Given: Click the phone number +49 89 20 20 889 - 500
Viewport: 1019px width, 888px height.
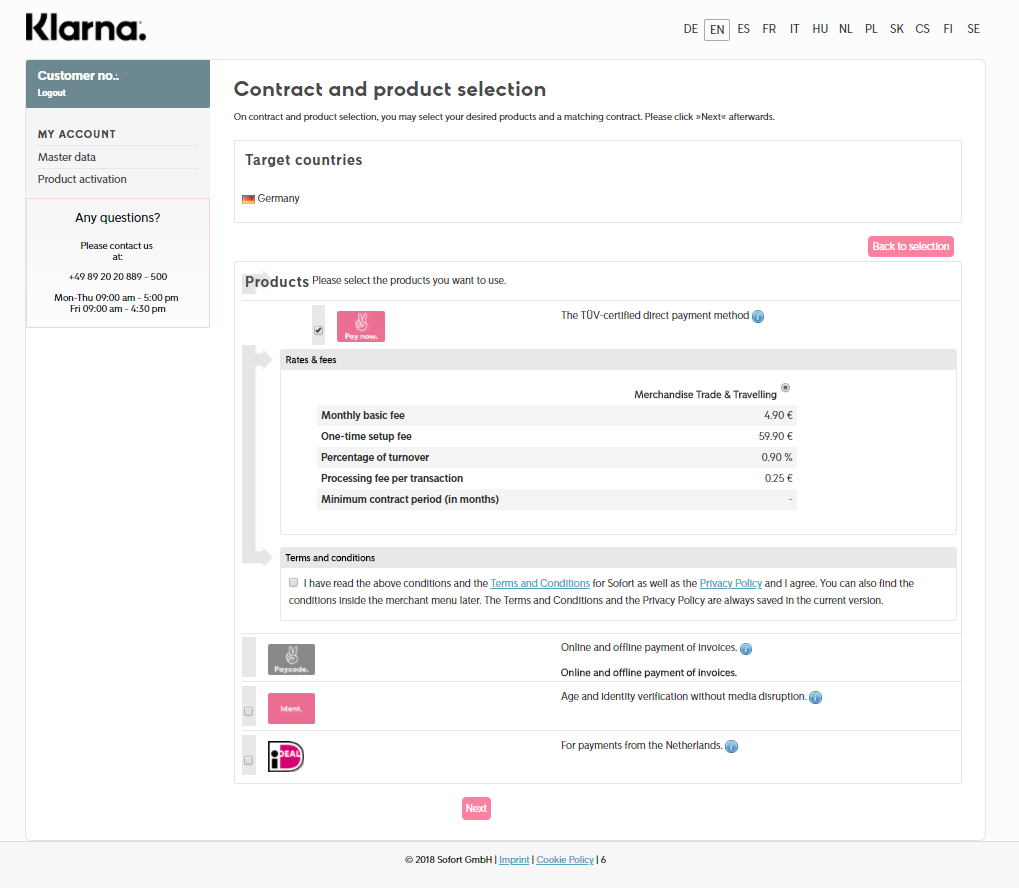Looking at the screenshot, I should pyautogui.click(x=118, y=276).
